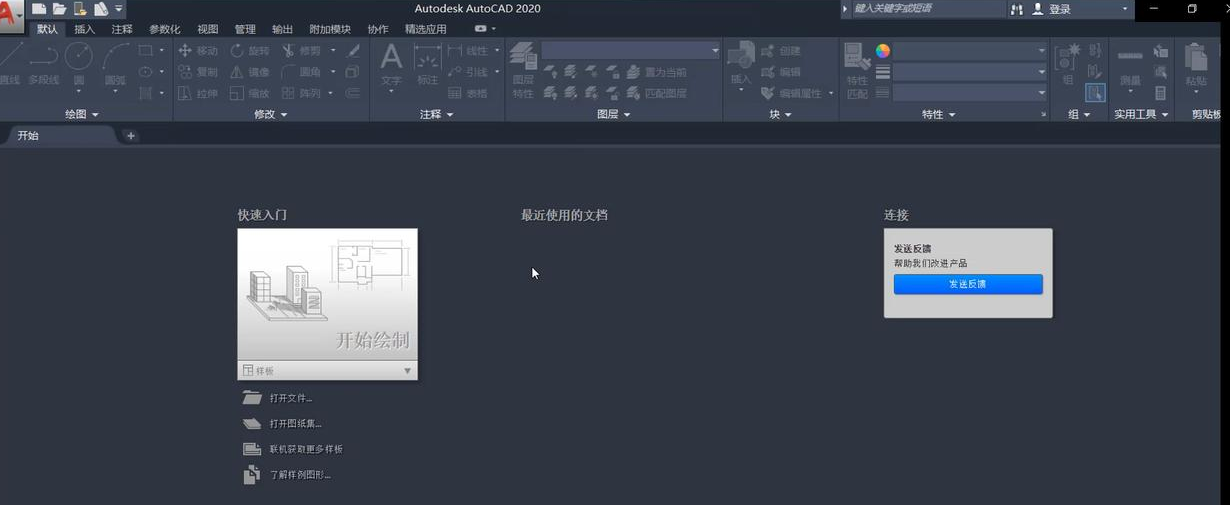The height and width of the screenshot is (505, 1230).
Task: Select the Scale (缩放) tool
Action: 249,93
